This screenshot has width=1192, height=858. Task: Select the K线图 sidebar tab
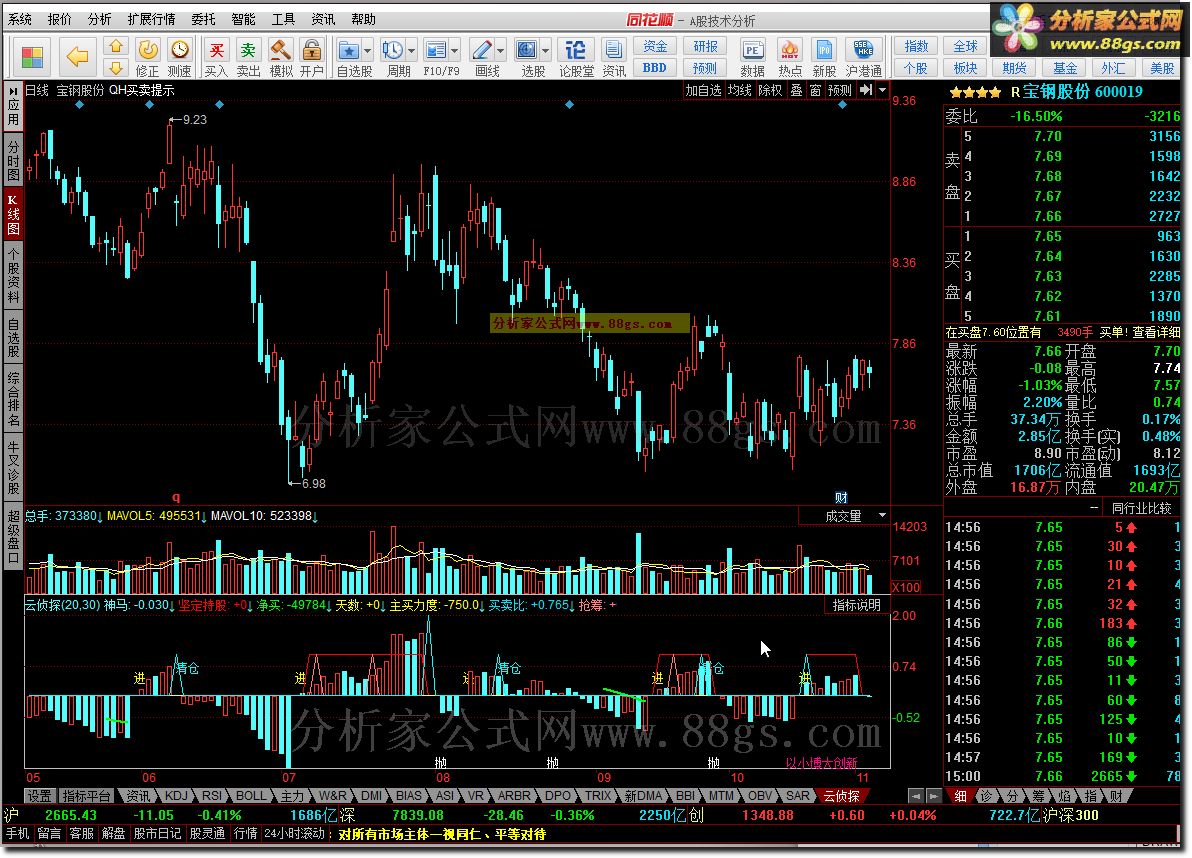13,215
